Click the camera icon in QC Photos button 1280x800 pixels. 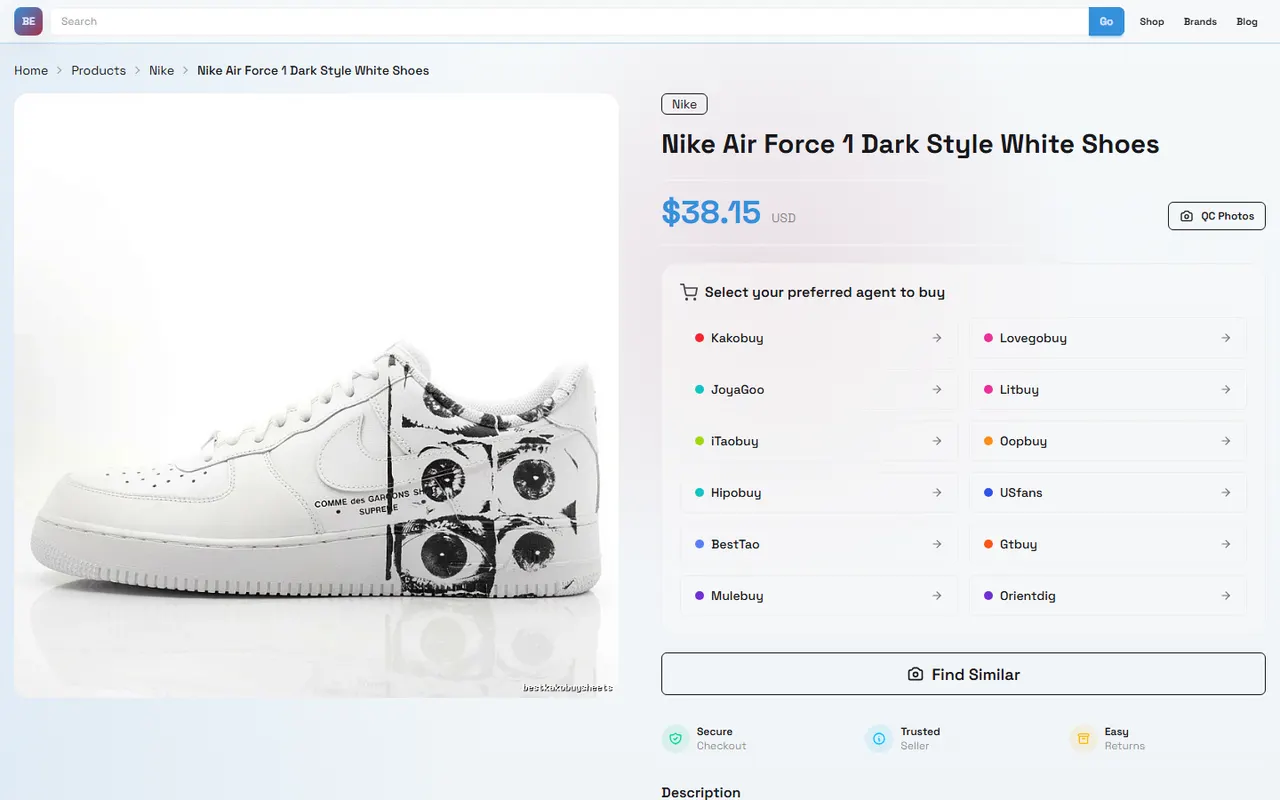tap(1187, 216)
